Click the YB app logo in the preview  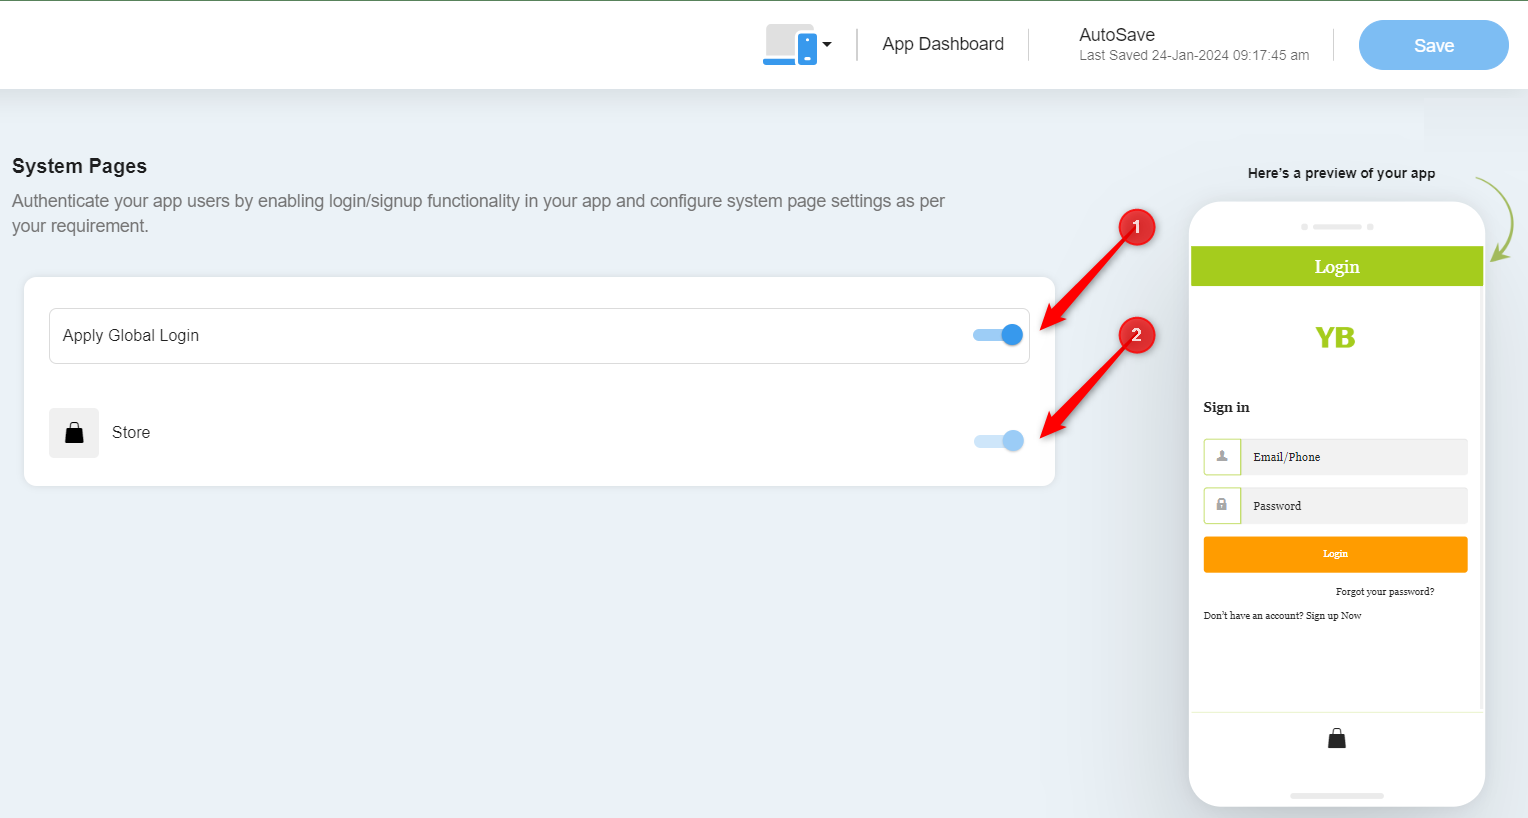tap(1336, 337)
